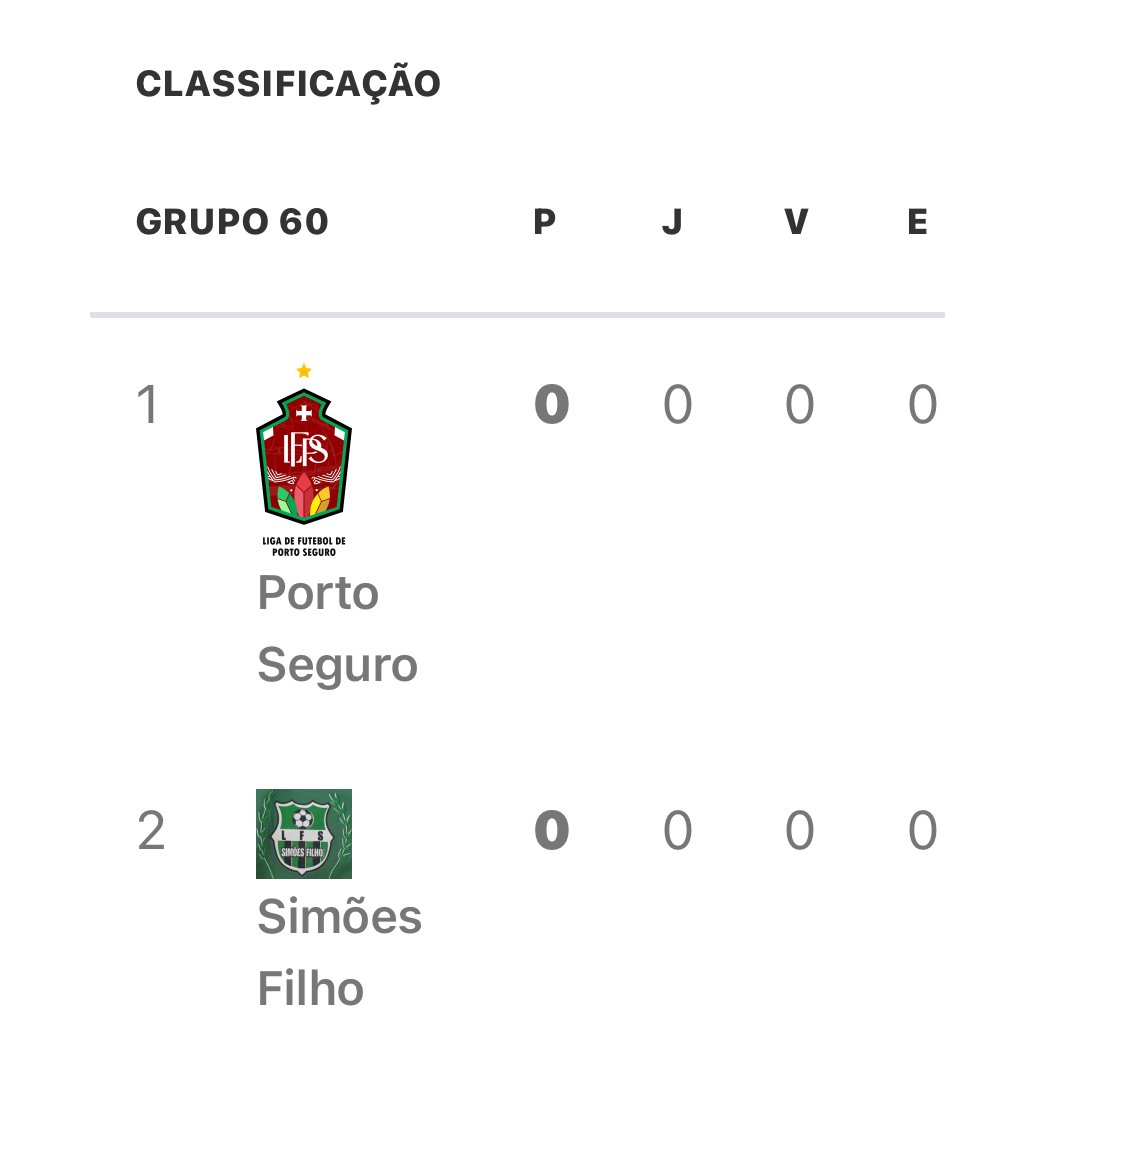
Task: Open the Porto Seguro team name link
Action: point(337,628)
